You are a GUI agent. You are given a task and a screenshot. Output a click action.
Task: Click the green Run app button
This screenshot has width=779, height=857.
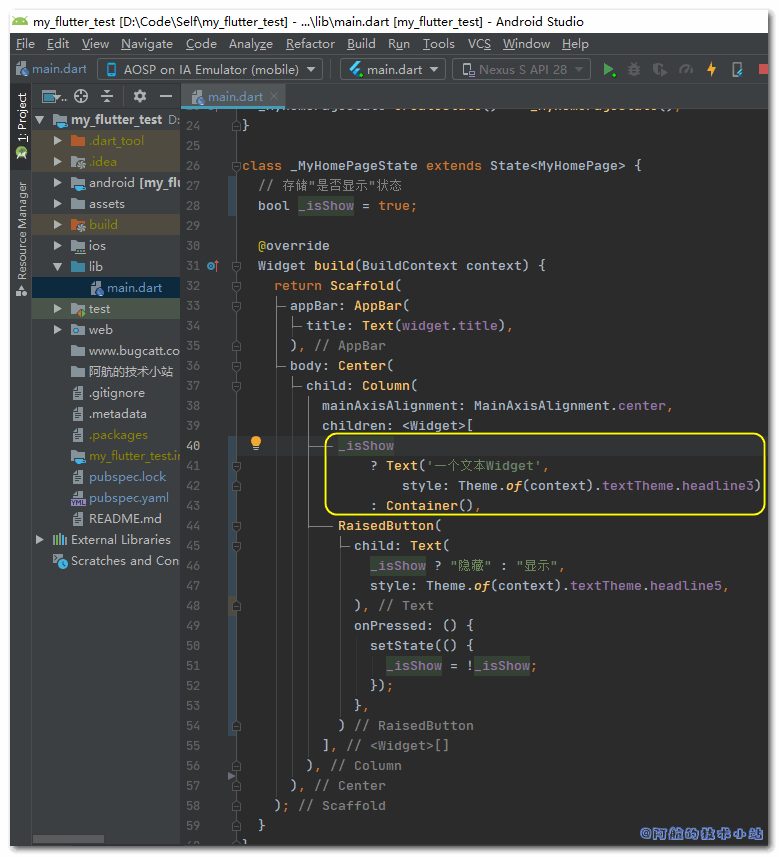click(609, 70)
